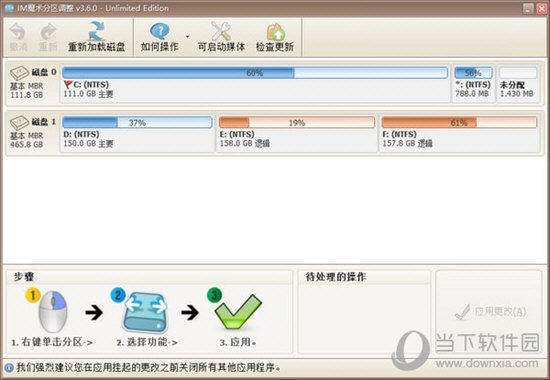Click the step 2 resize drive icon
This screenshot has height=380, width=550.
[145, 312]
